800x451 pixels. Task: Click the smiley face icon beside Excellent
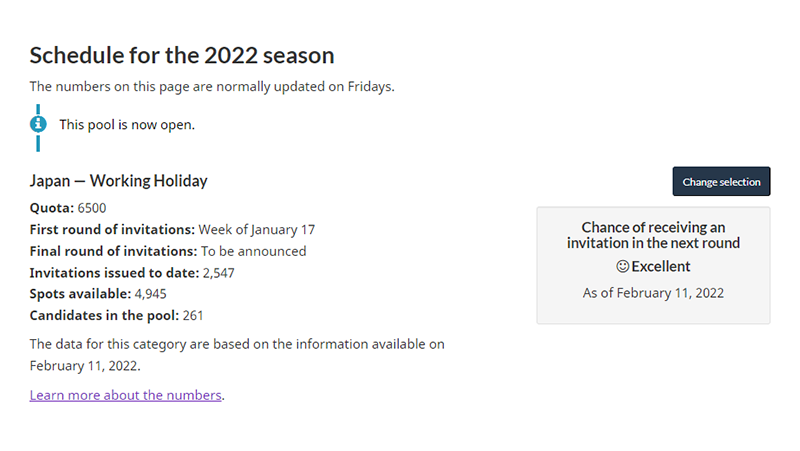point(622,266)
